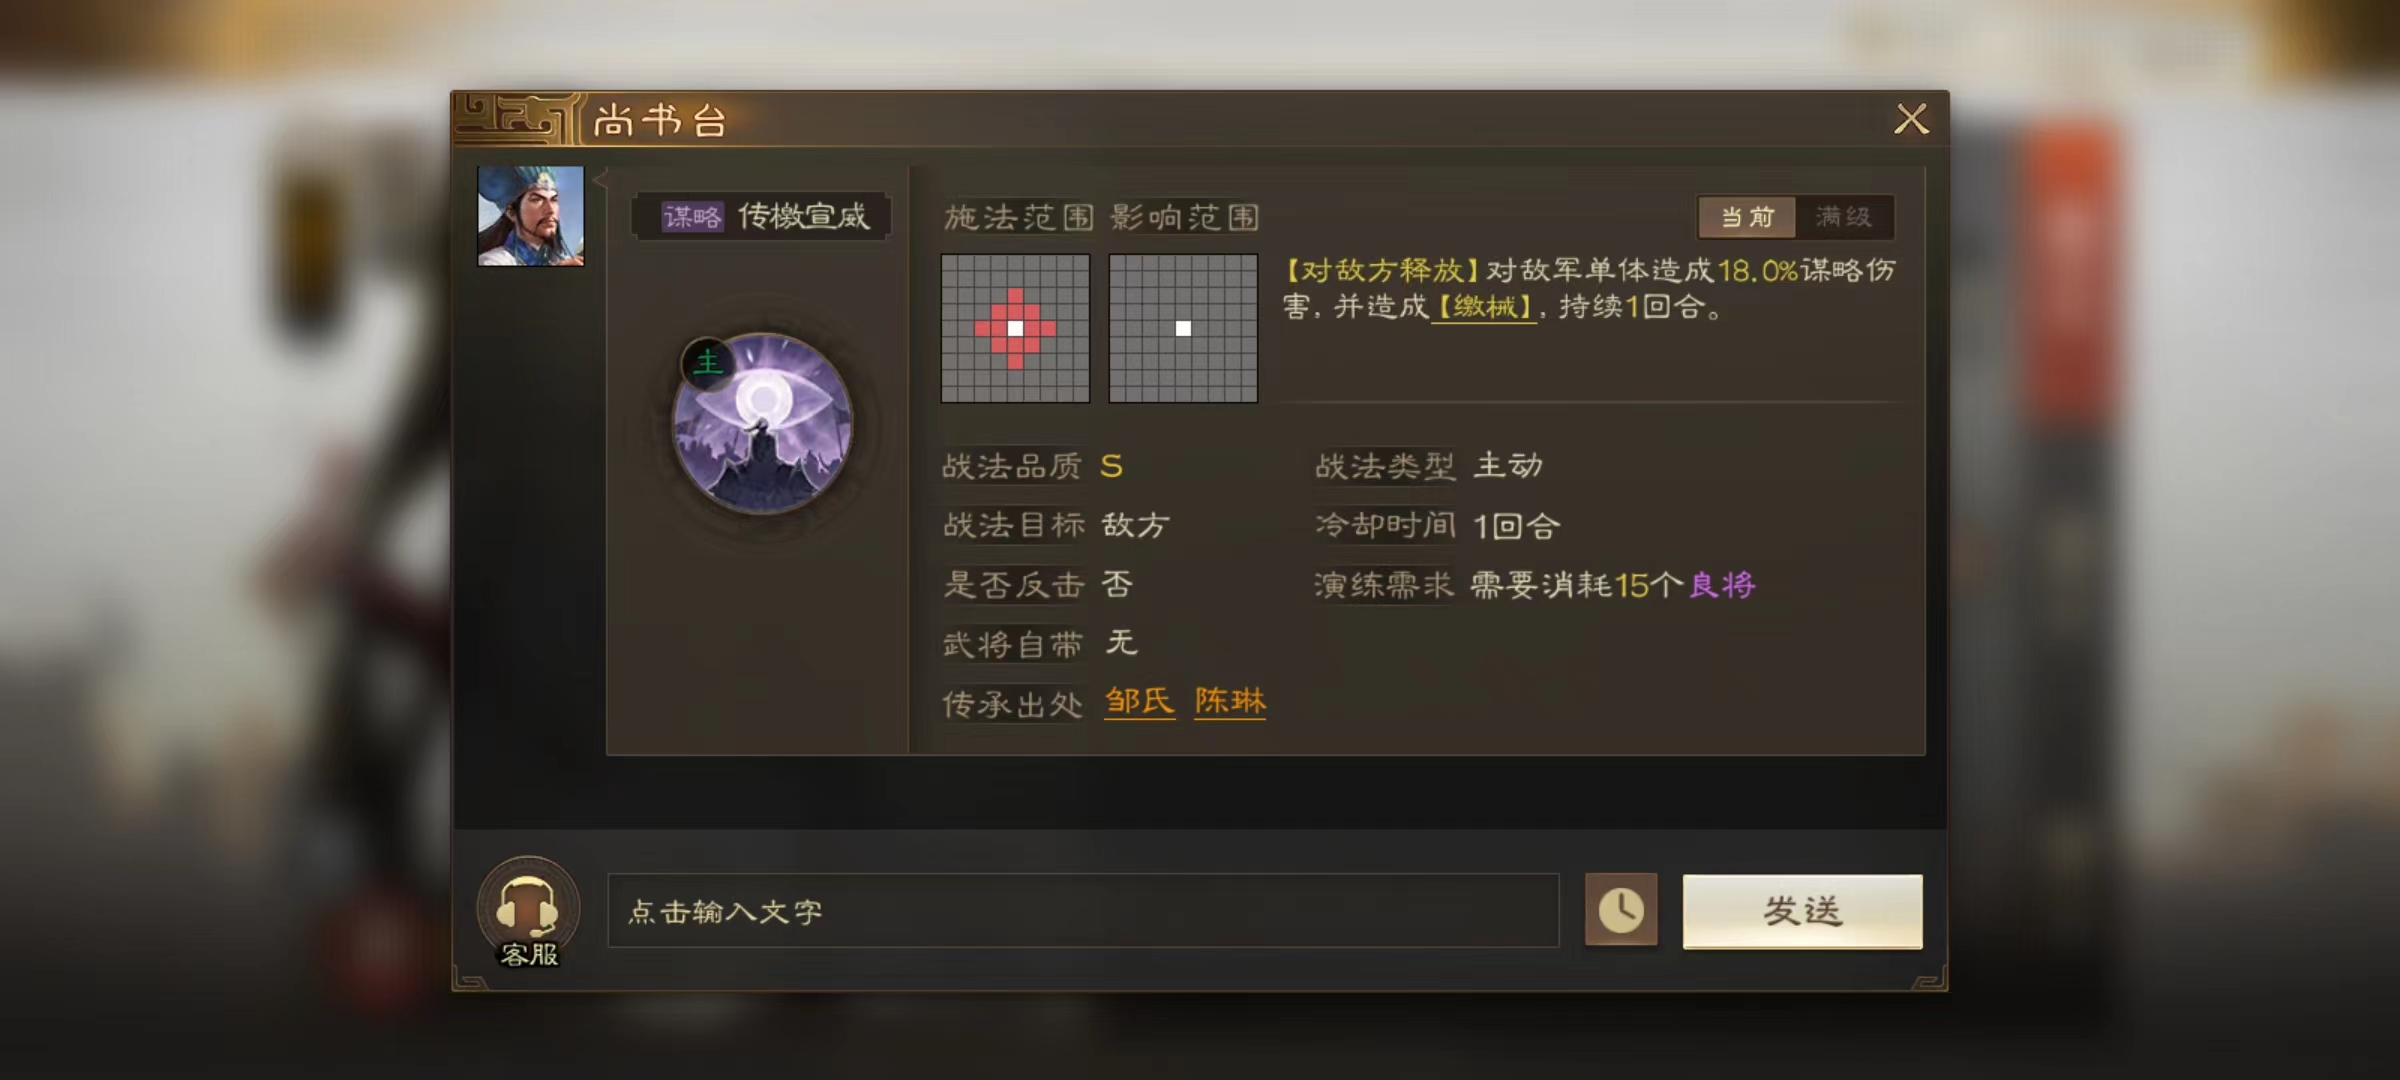Switch to the 满级 max level view
2400x1080 pixels.
coord(1843,217)
